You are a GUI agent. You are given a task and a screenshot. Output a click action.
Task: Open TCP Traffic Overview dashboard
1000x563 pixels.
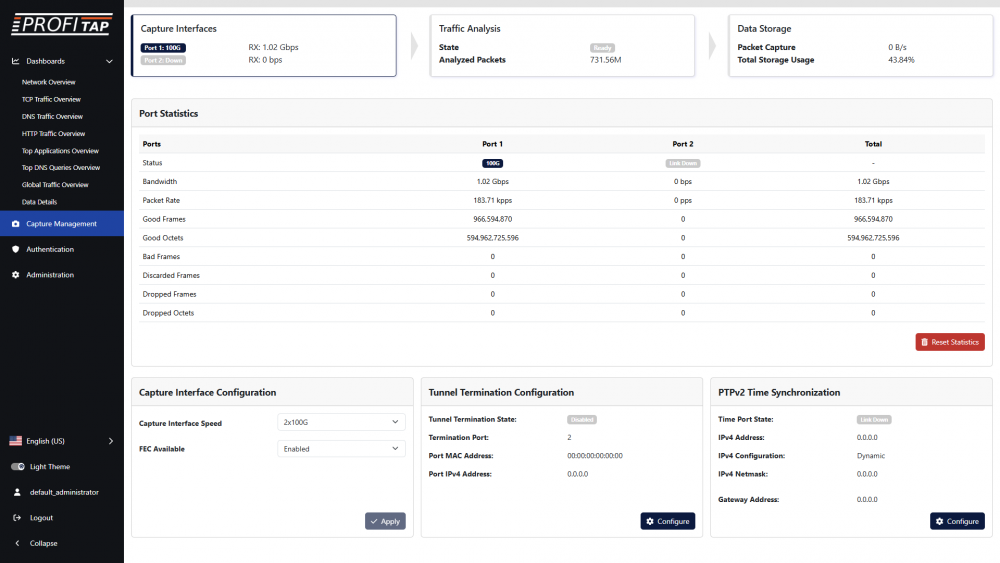tap(51, 99)
